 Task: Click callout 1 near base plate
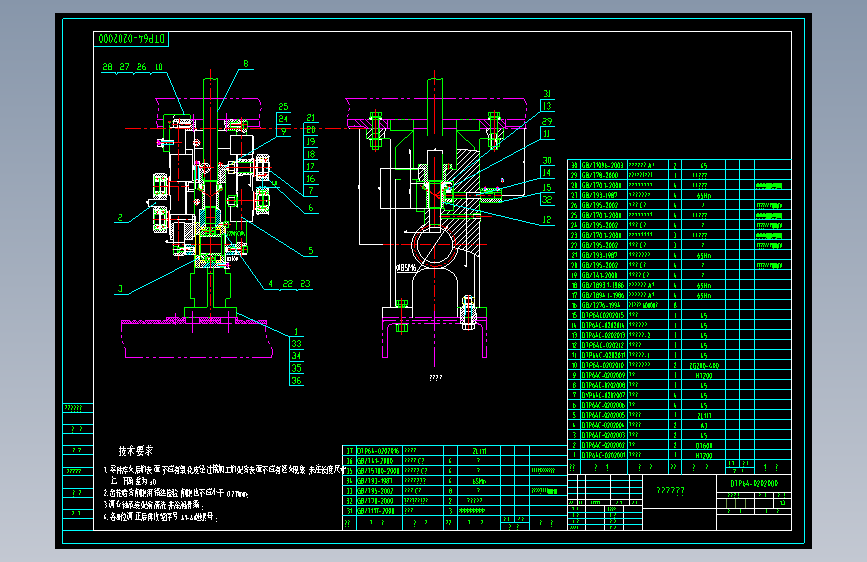296,332
